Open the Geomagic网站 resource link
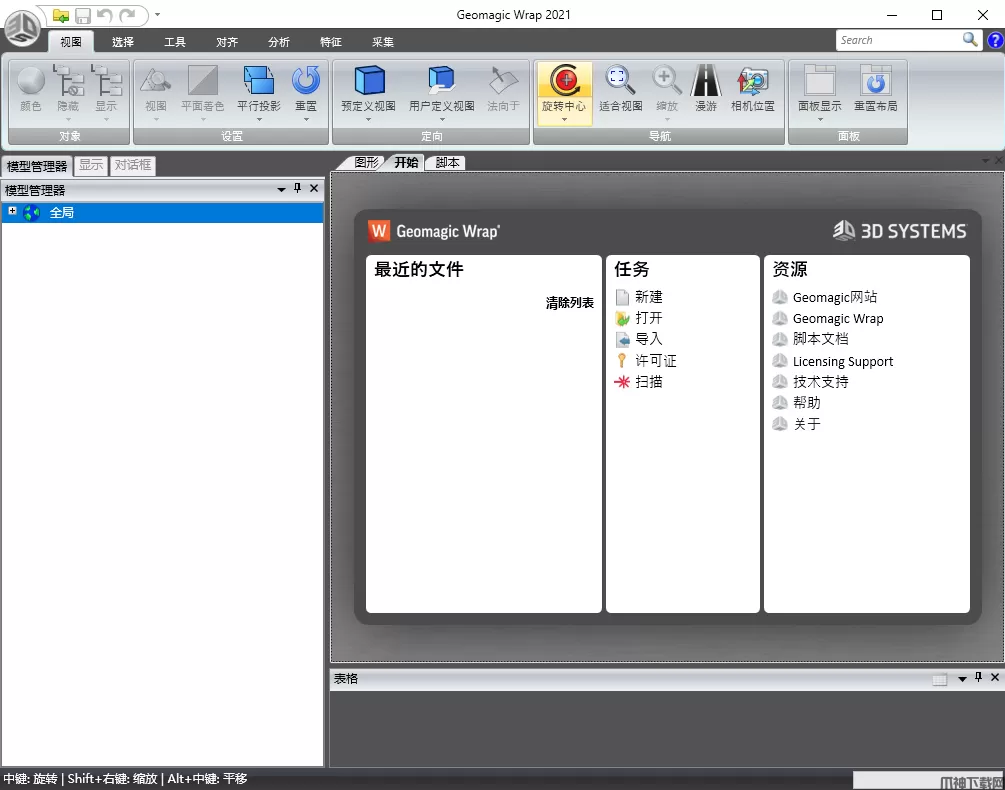The height and width of the screenshot is (790, 1005). pos(834,297)
